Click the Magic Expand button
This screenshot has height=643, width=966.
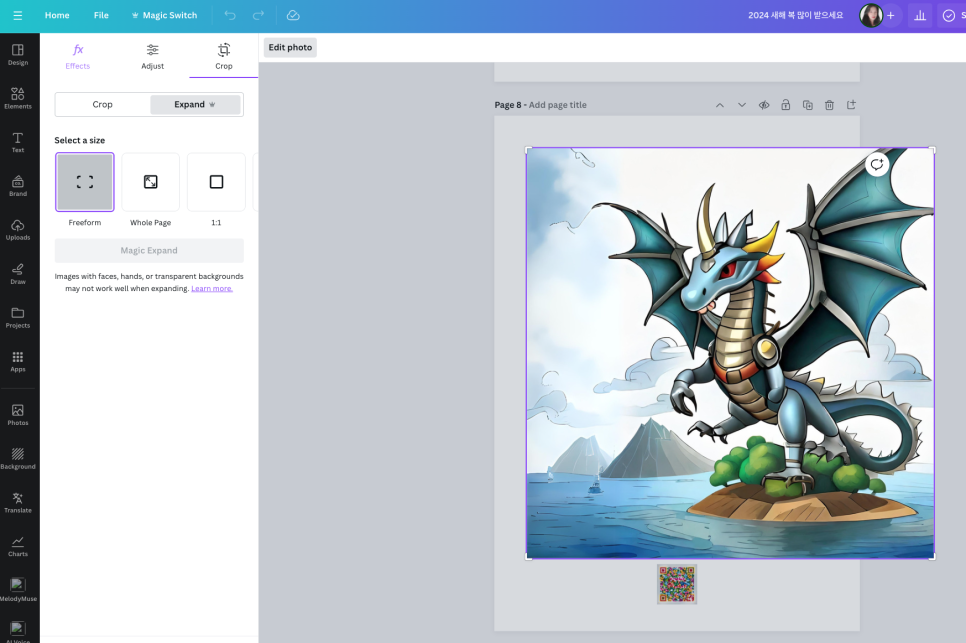[x=149, y=251]
